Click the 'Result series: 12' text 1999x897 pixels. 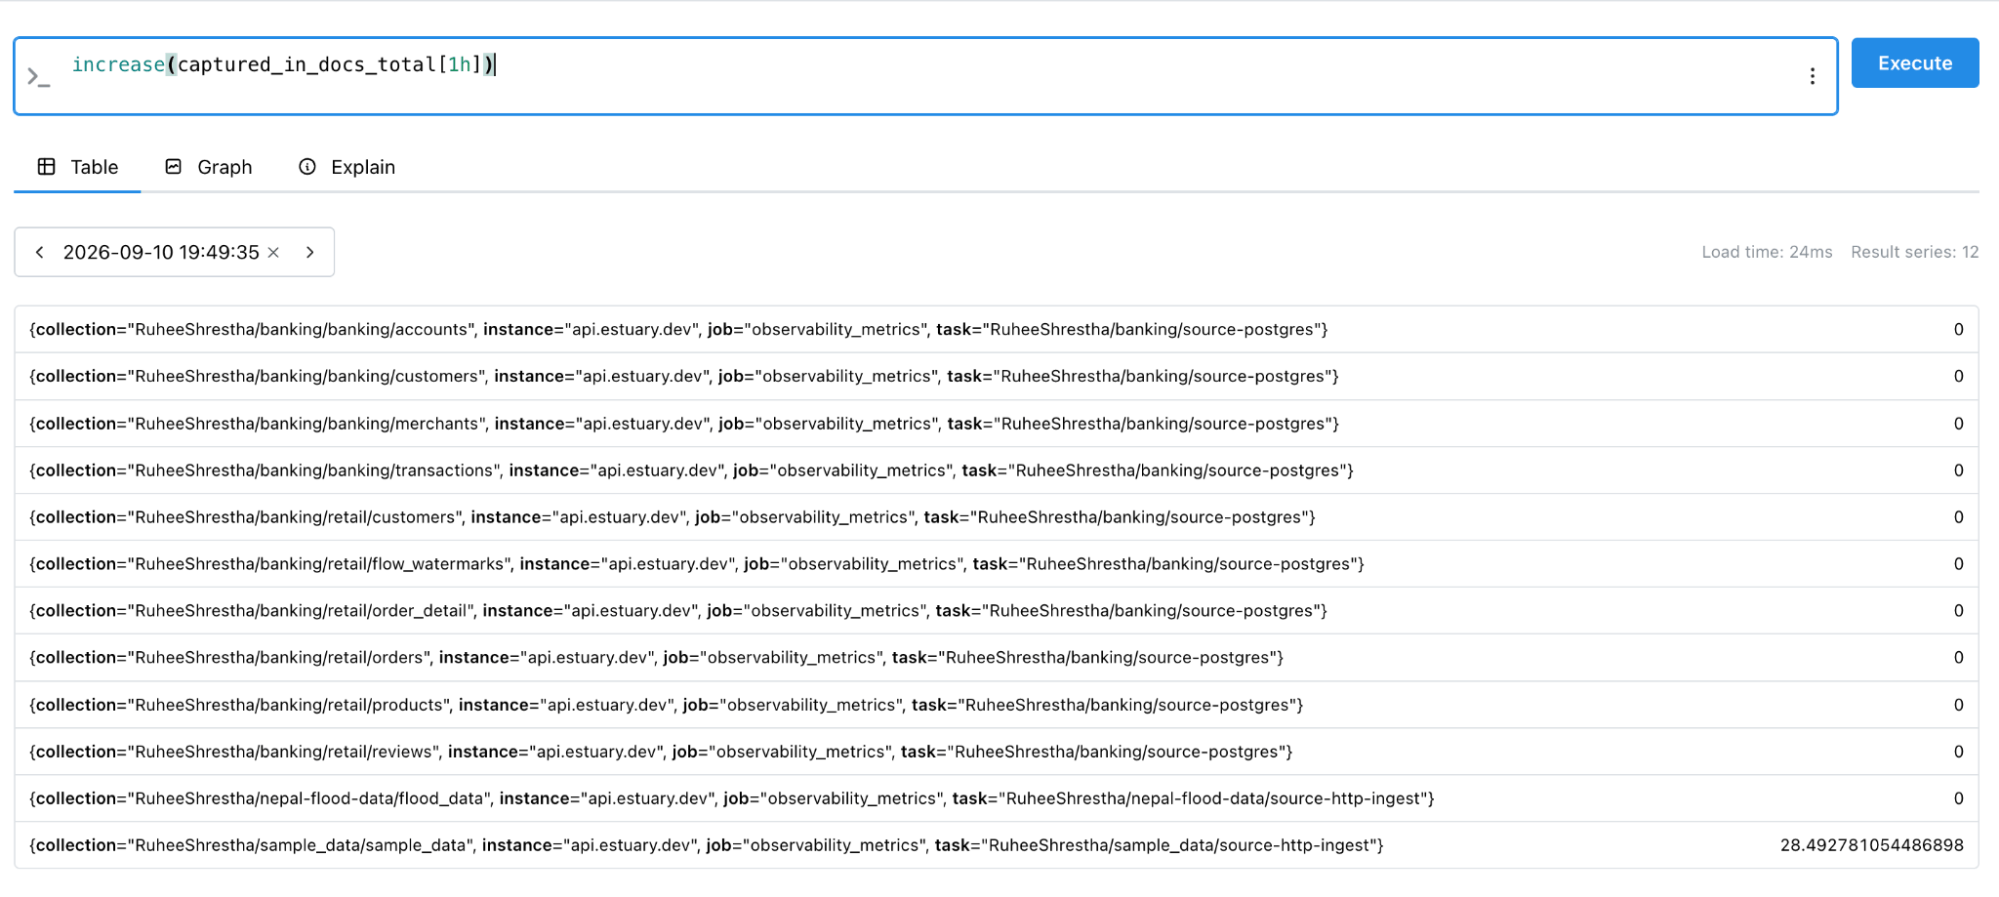coord(1914,252)
